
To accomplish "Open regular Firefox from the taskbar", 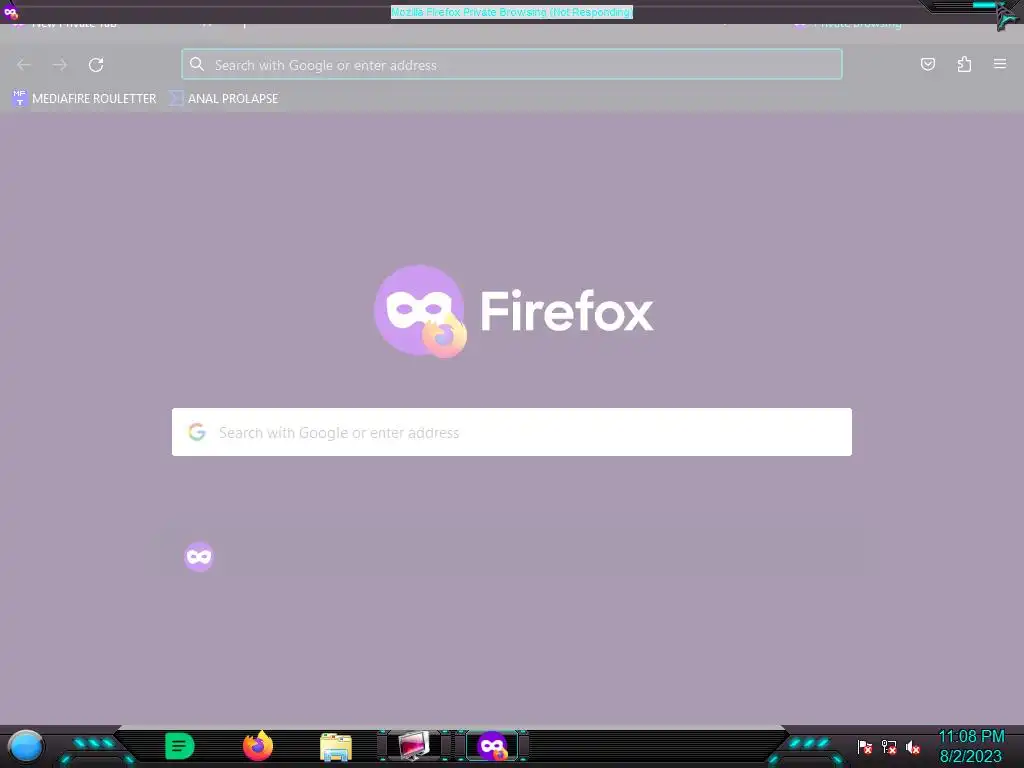I will 258,746.
